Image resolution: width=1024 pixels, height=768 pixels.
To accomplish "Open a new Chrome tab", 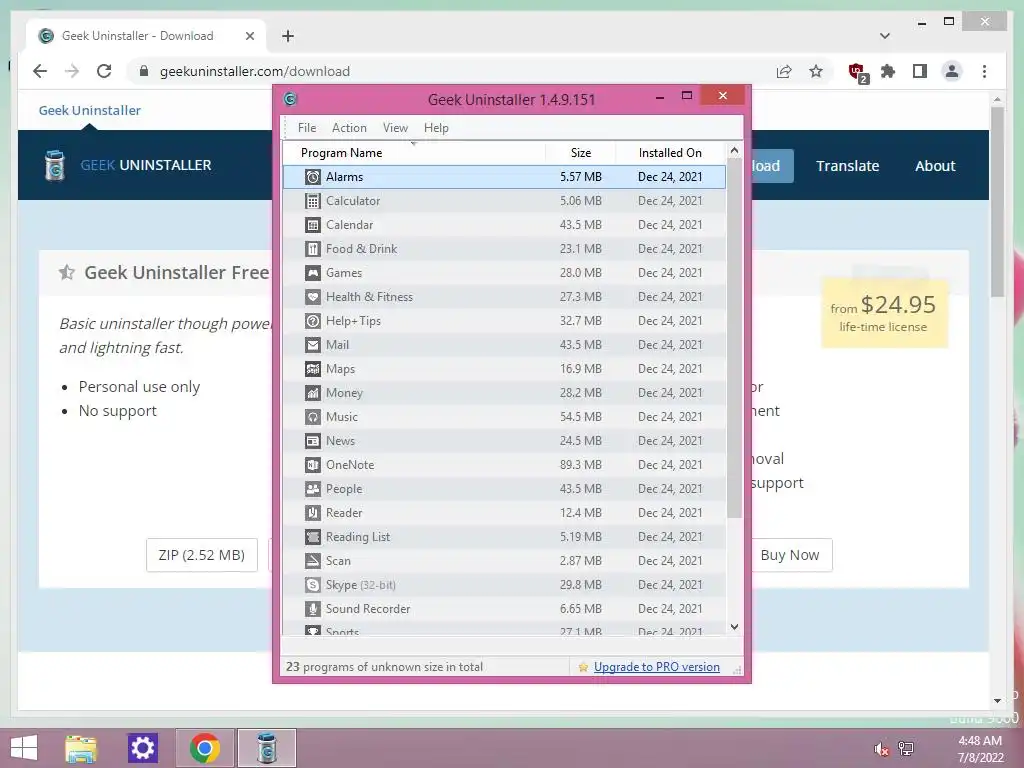I will click(288, 36).
